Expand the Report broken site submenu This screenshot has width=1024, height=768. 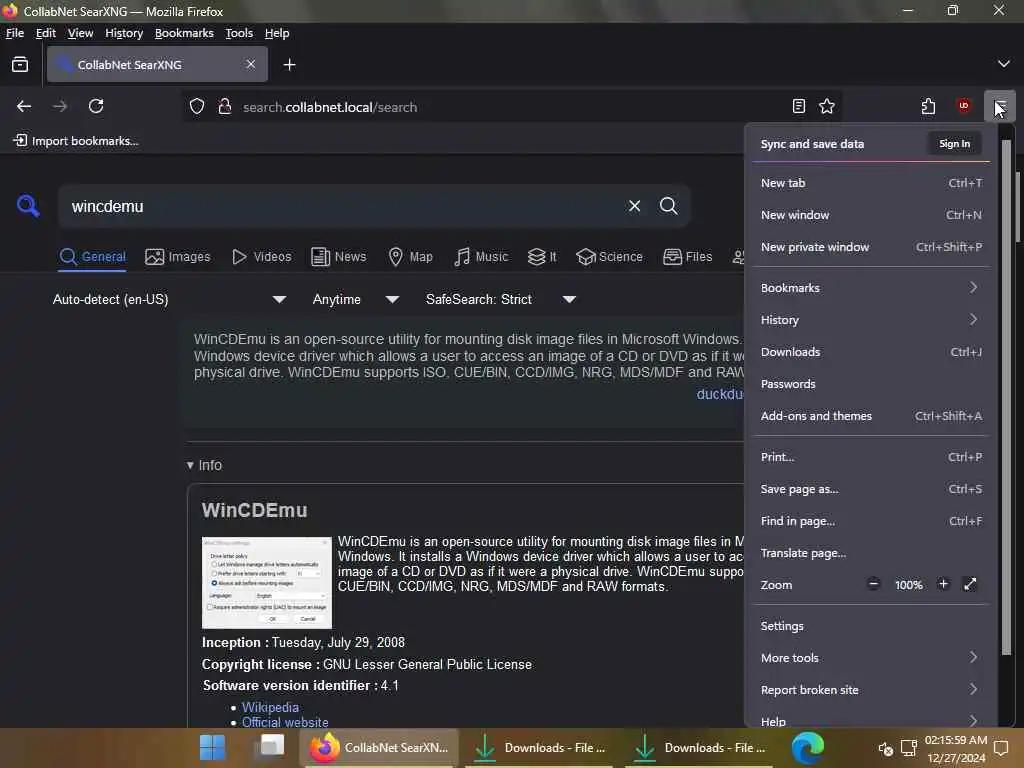(871, 690)
